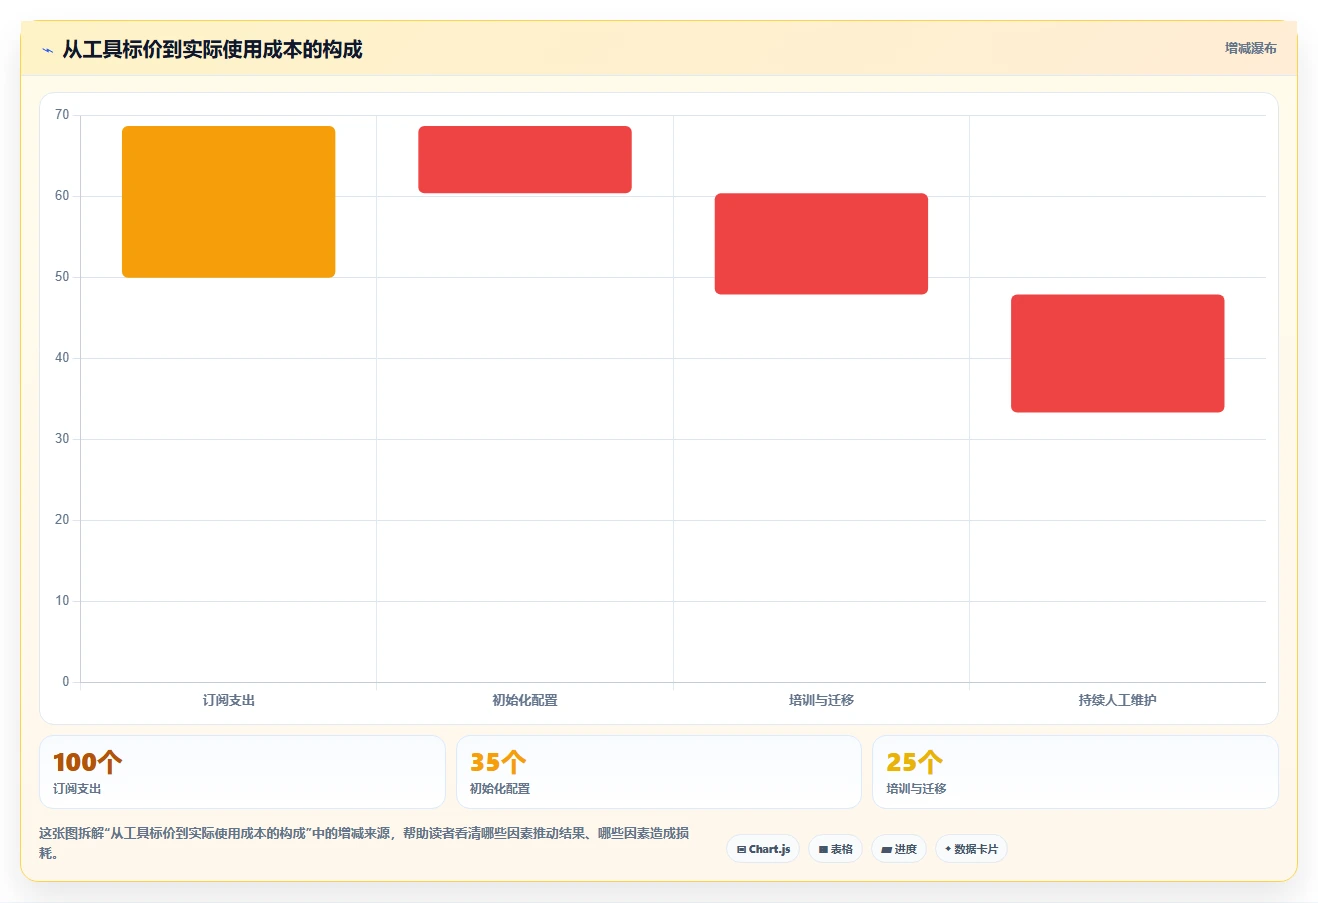The image size is (1318, 903).
Task: Click the 初始化配置 x-axis label
Action: (x=525, y=700)
